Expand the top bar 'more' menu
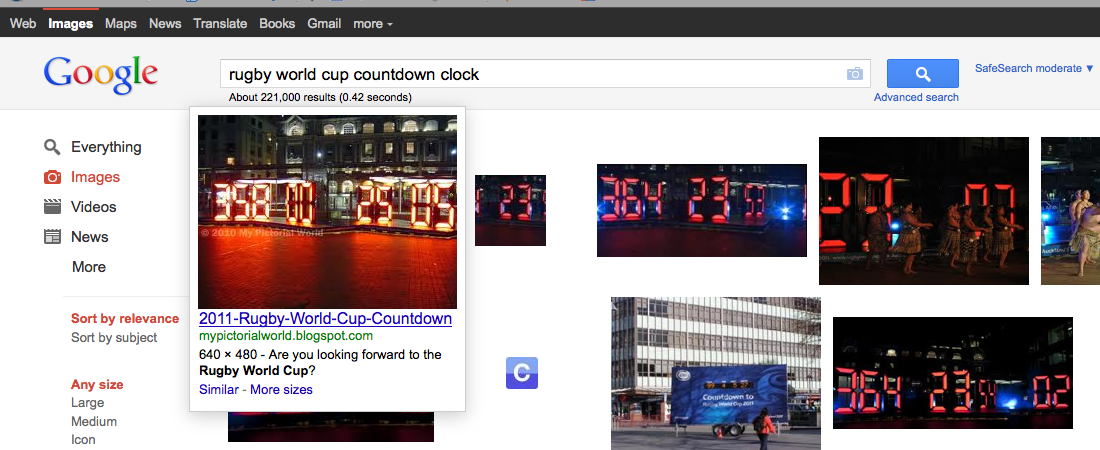Viewport: 1100px width, 450px height. (x=373, y=23)
